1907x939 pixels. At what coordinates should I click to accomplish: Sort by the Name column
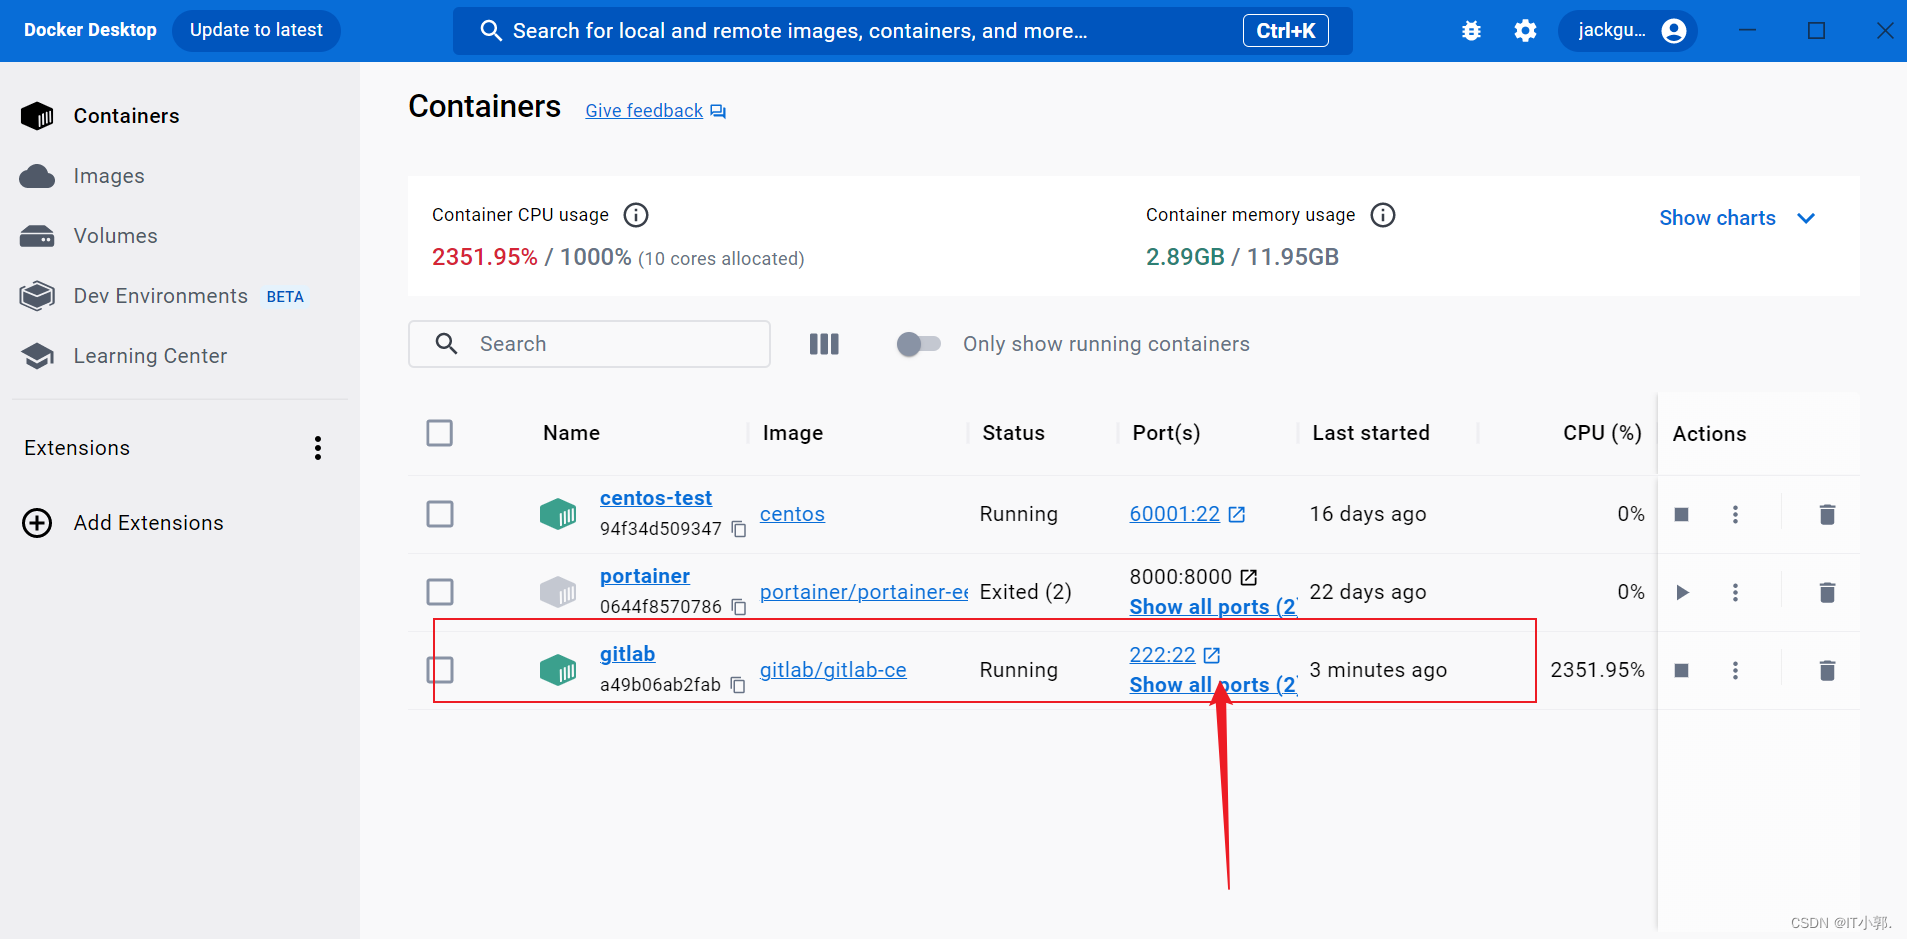pos(571,433)
